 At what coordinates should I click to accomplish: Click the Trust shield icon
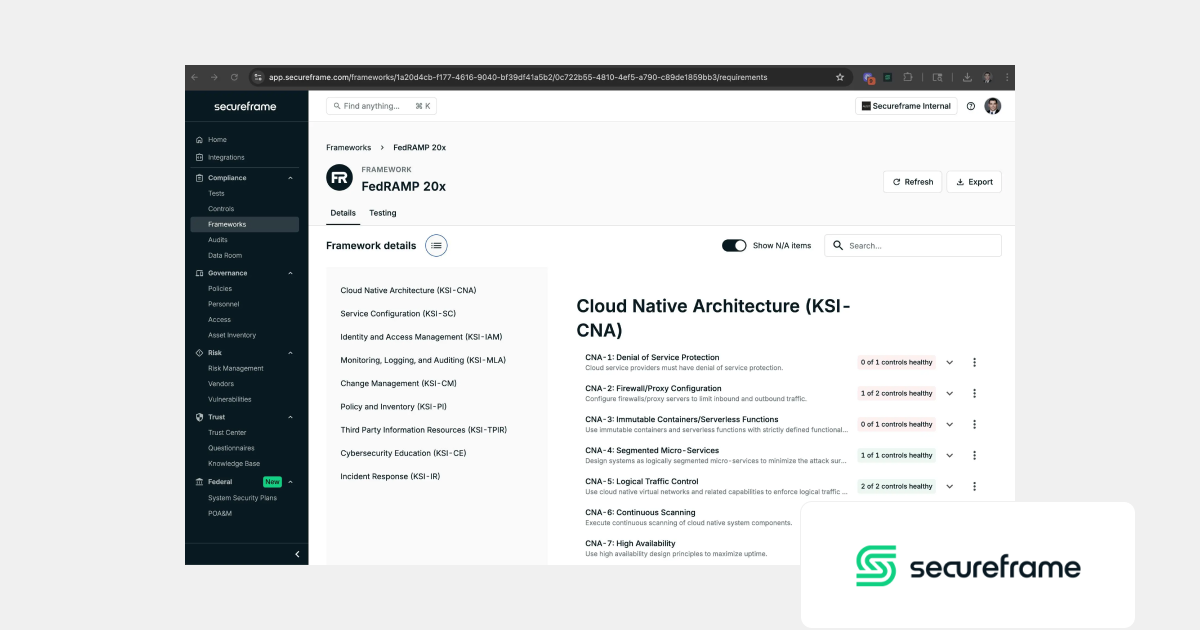tap(200, 417)
